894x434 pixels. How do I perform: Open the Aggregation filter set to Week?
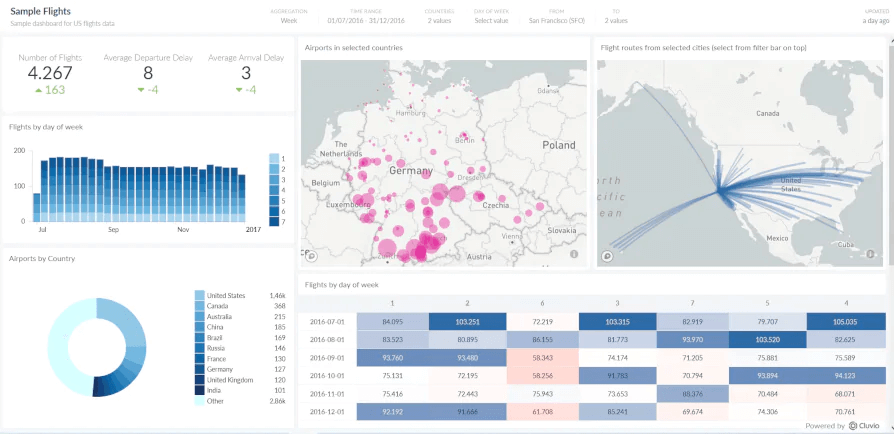289,16
